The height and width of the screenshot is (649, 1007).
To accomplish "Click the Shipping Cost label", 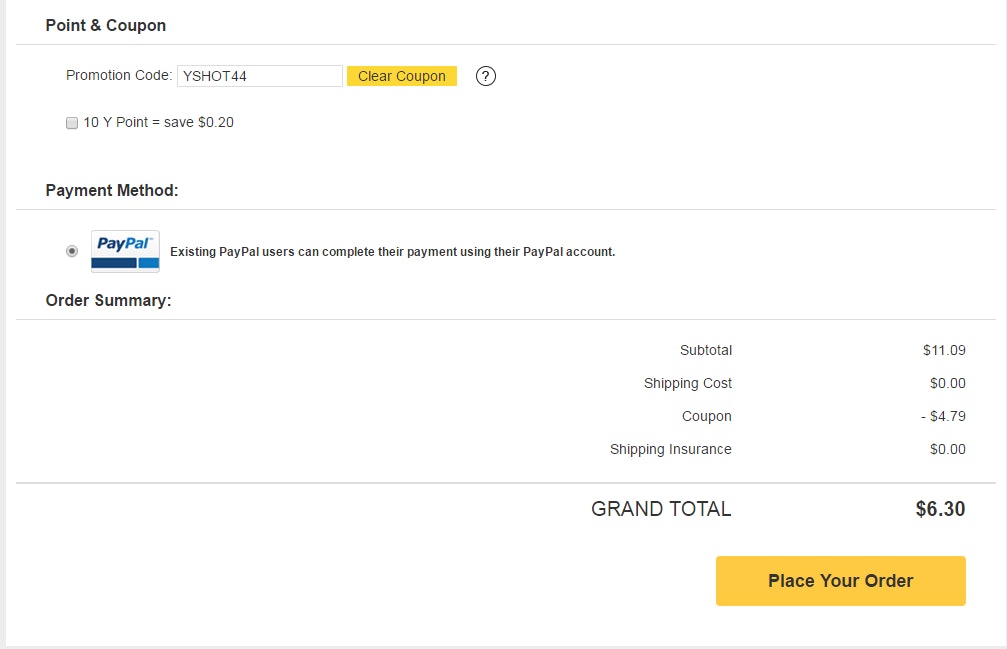I will (688, 383).
